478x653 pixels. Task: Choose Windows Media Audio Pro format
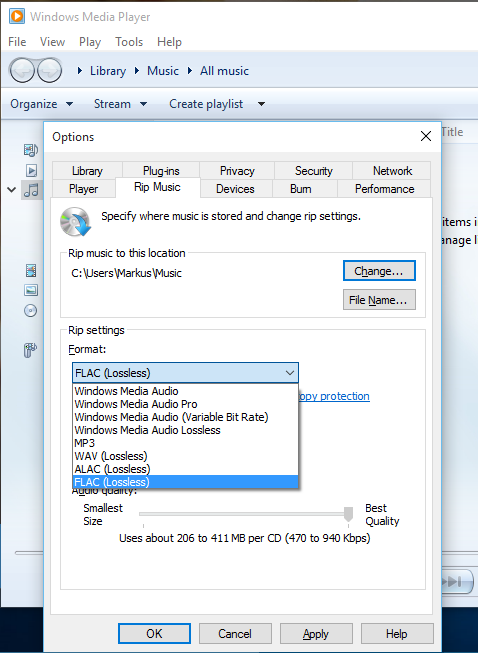click(x=185, y=404)
